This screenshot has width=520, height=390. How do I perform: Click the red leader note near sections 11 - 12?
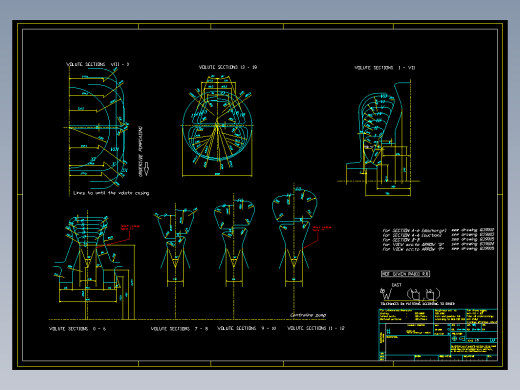tap(322, 229)
